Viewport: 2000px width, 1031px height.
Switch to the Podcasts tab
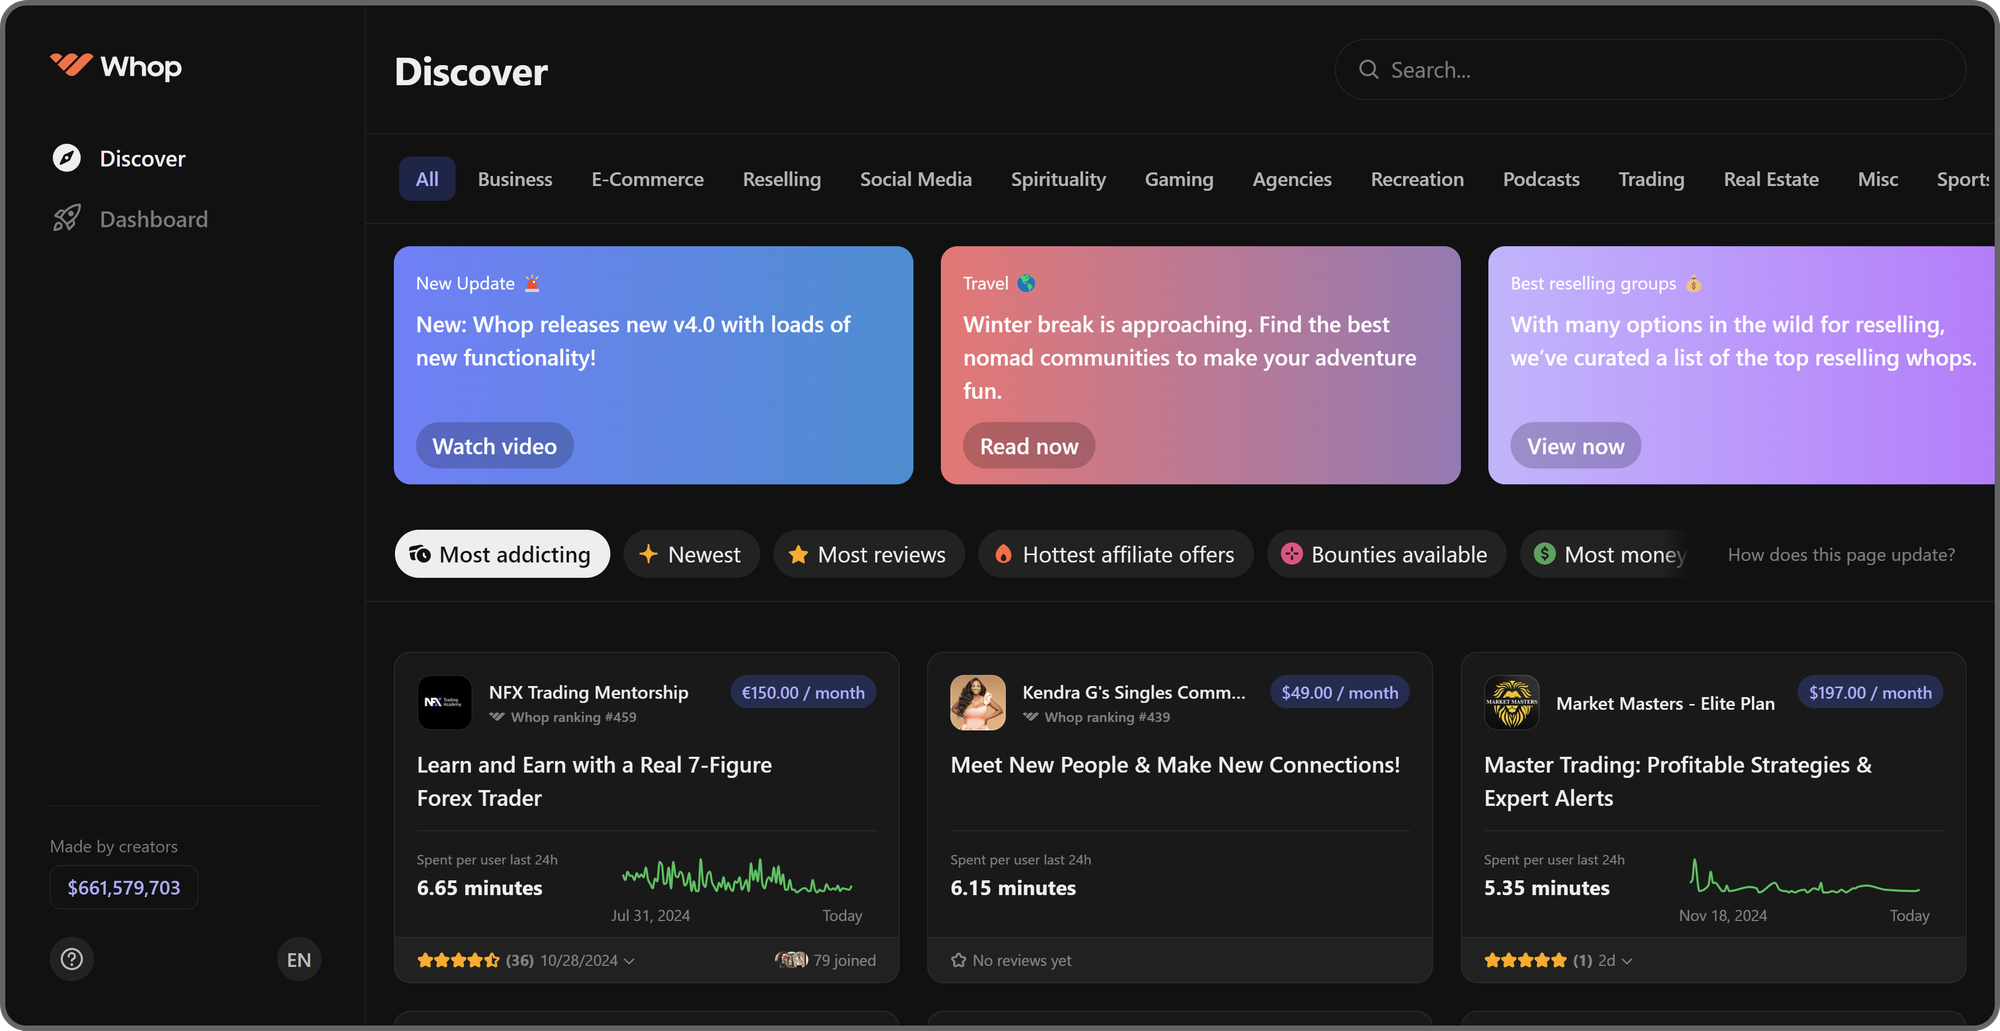1541,179
